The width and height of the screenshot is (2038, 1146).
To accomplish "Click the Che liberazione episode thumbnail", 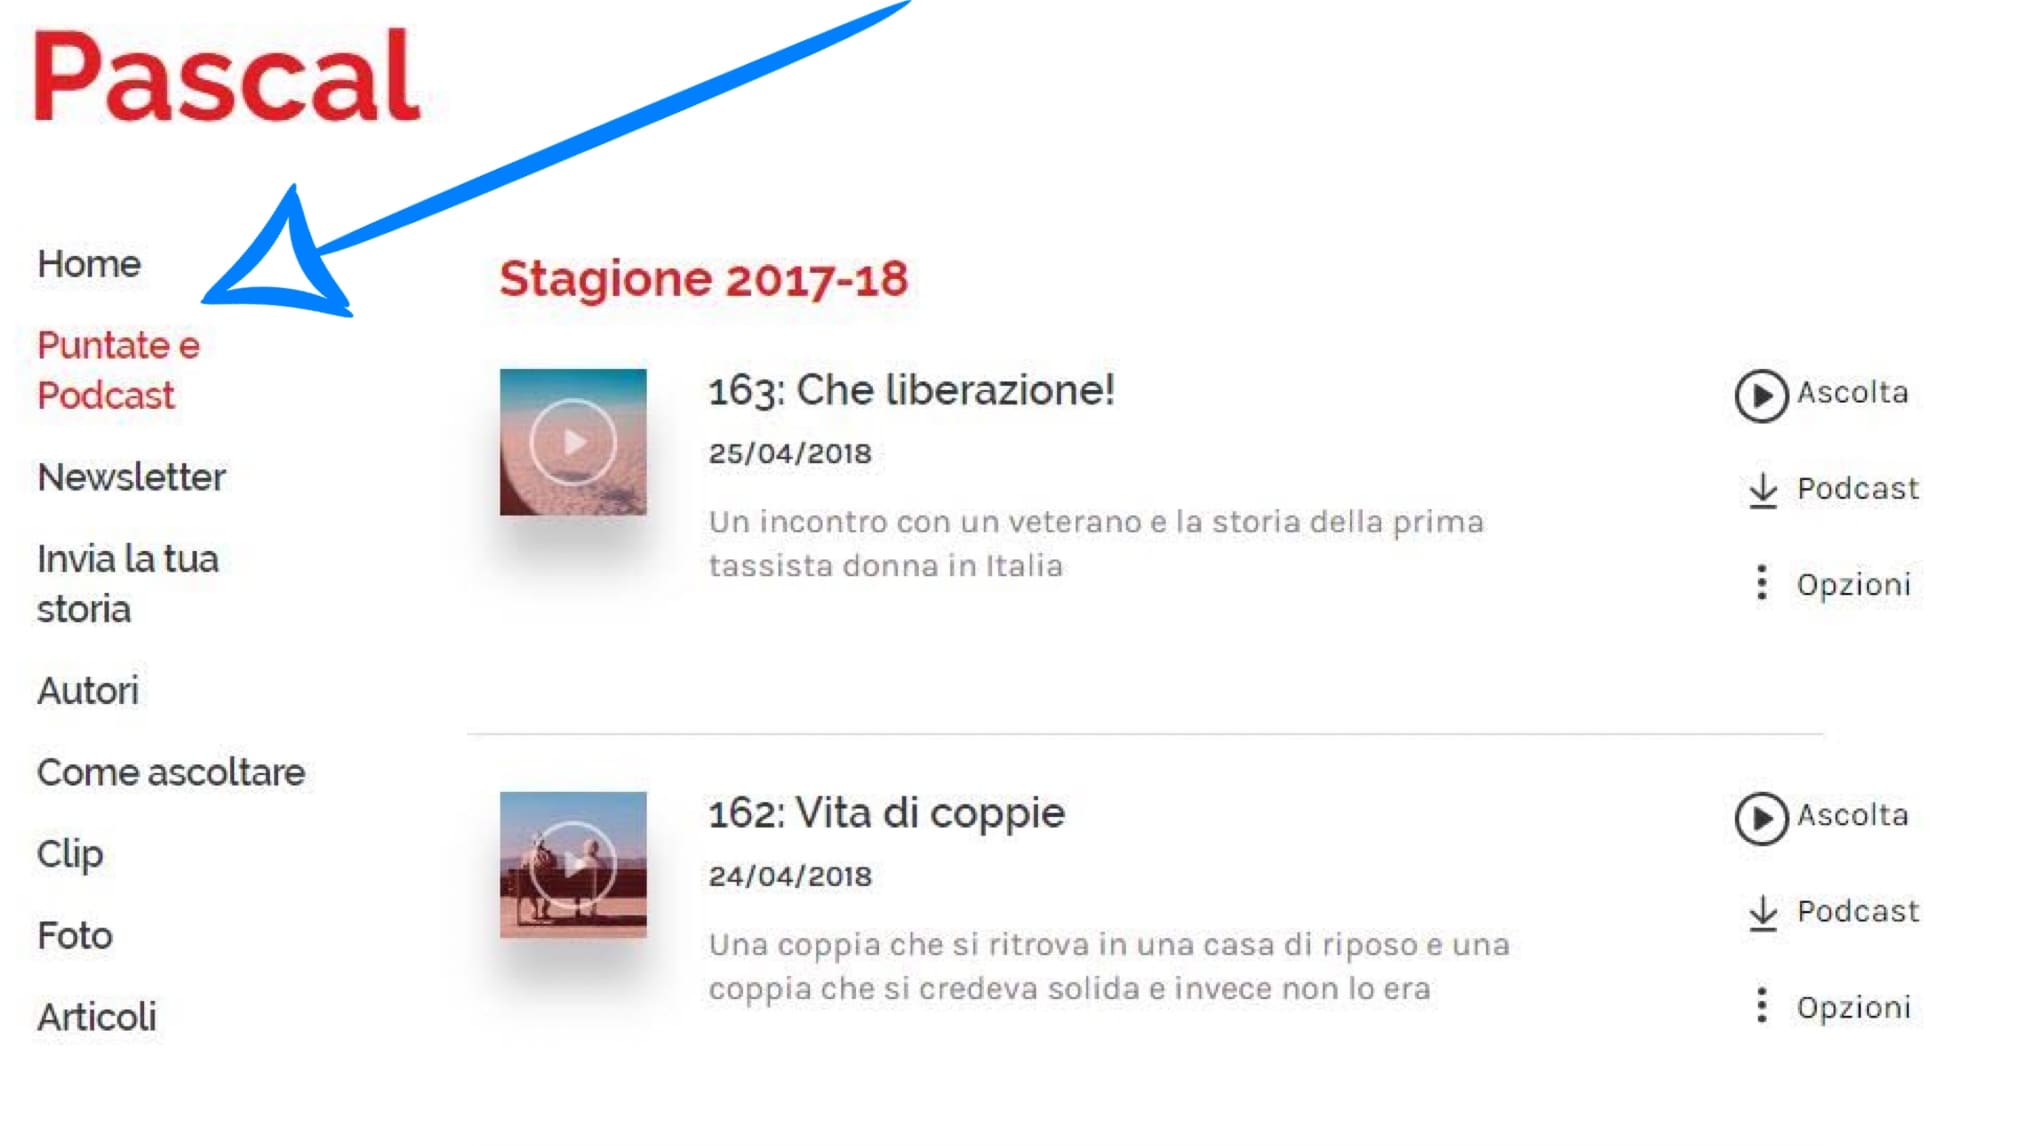I will pos(573,442).
